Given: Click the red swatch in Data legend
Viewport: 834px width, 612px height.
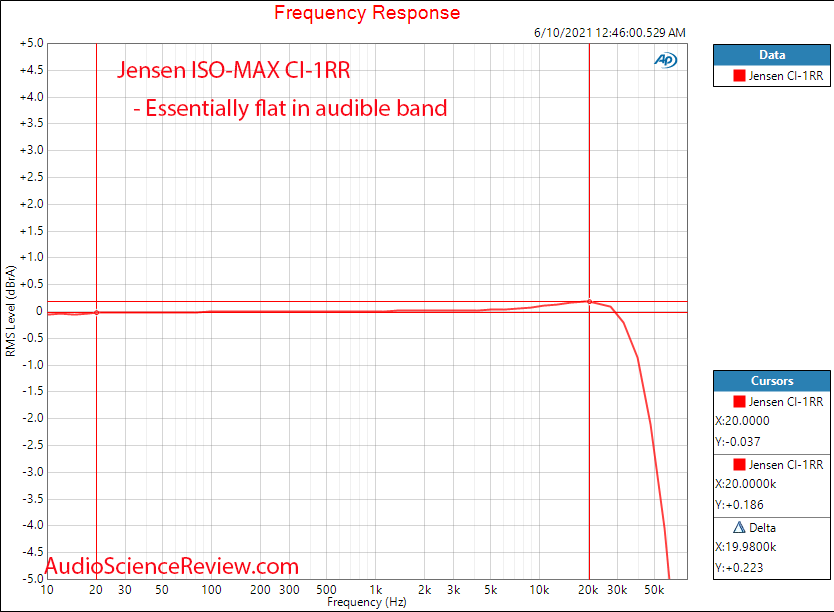Looking at the screenshot, I should pos(739,76).
